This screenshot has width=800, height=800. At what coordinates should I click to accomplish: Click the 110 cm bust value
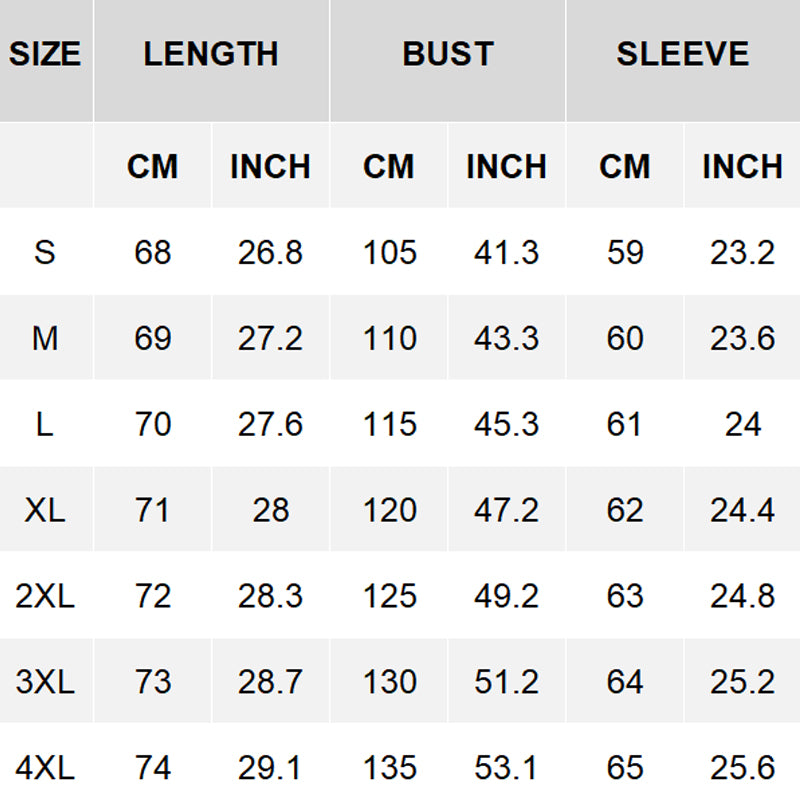pyautogui.click(x=389, y=339)
